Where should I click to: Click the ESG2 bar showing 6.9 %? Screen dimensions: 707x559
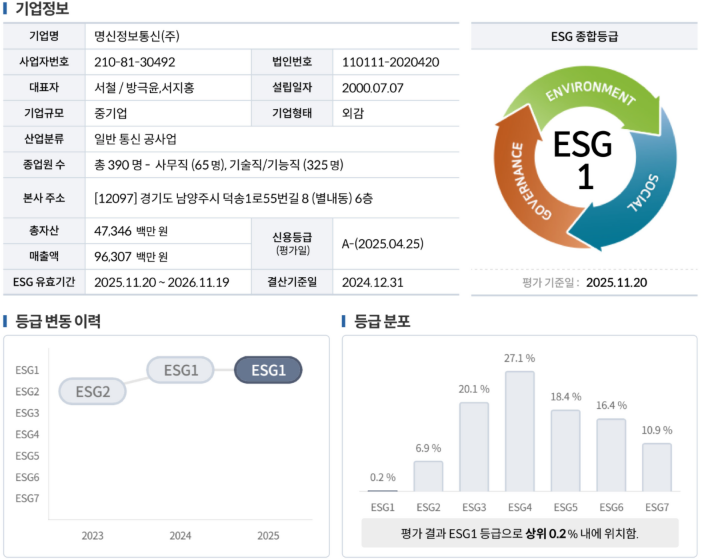(x=428, y=476)
